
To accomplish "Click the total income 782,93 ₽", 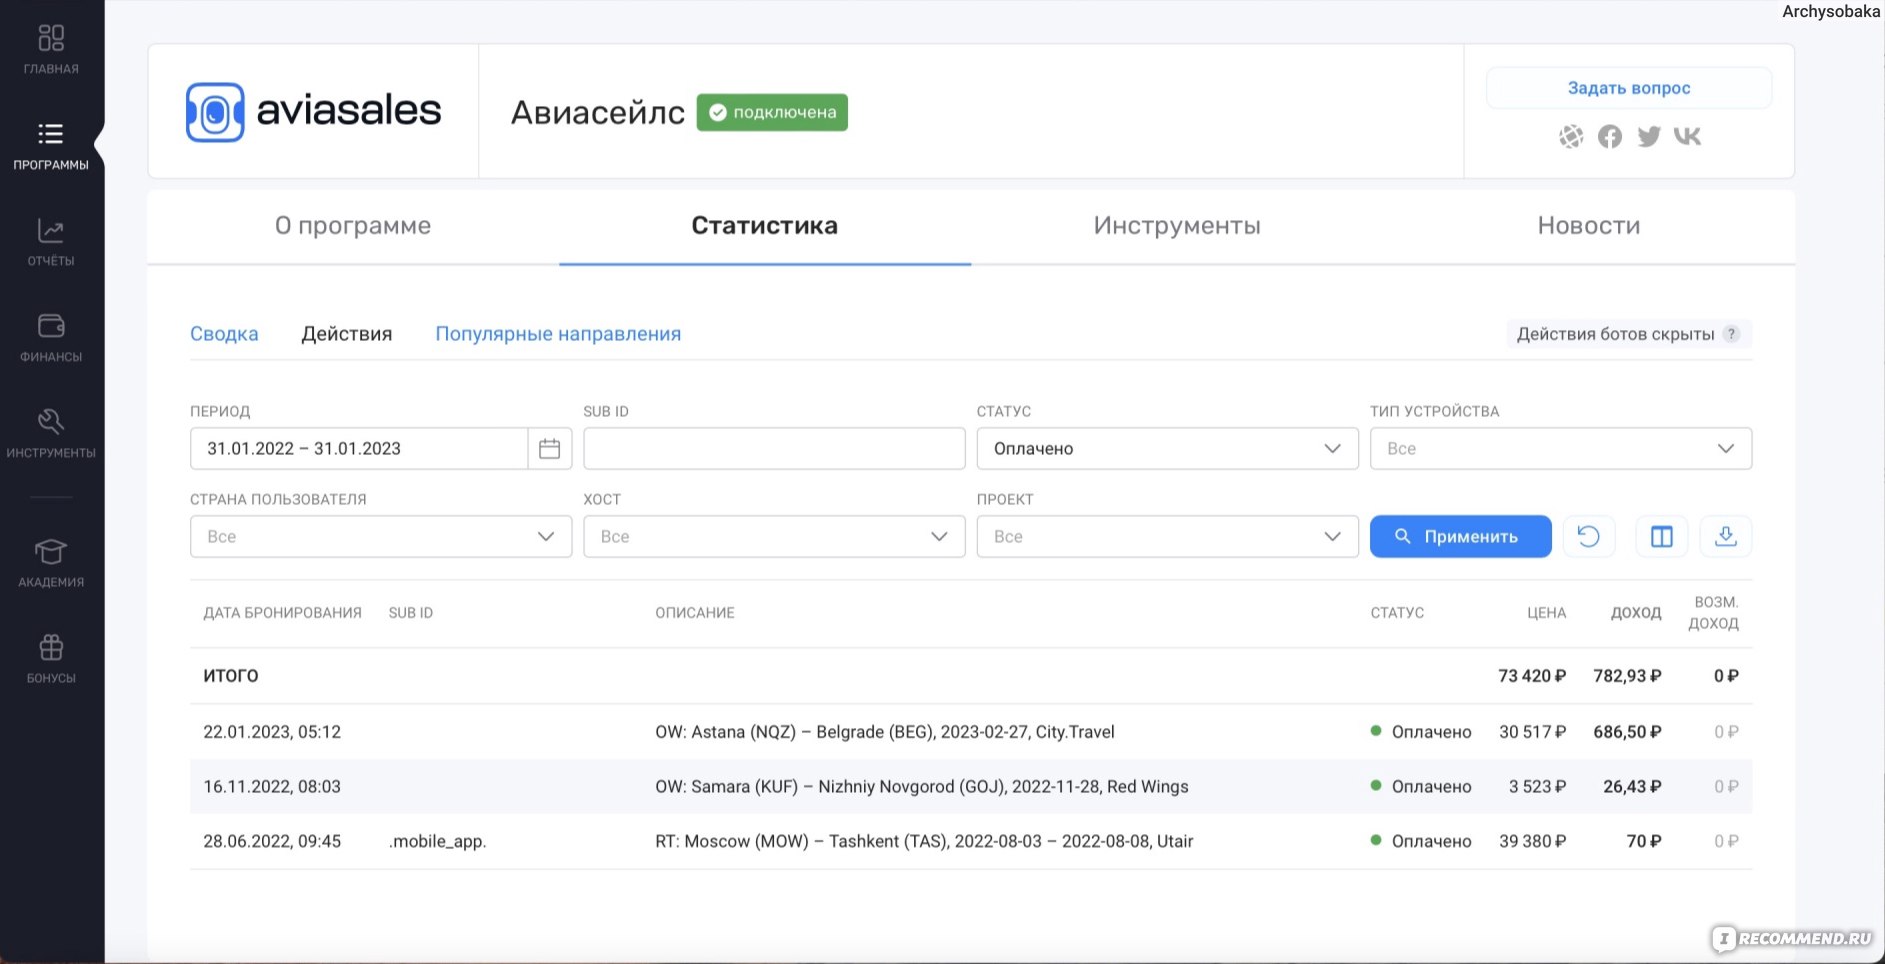I will tap(1627, 677).
